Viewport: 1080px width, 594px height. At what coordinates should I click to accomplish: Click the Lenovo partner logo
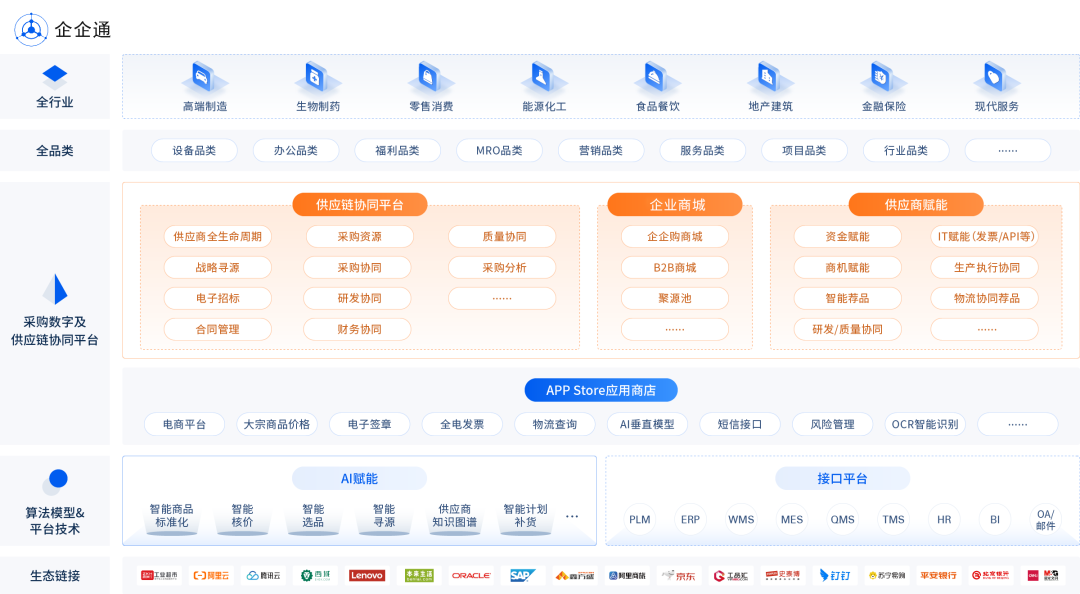point(366,575)
